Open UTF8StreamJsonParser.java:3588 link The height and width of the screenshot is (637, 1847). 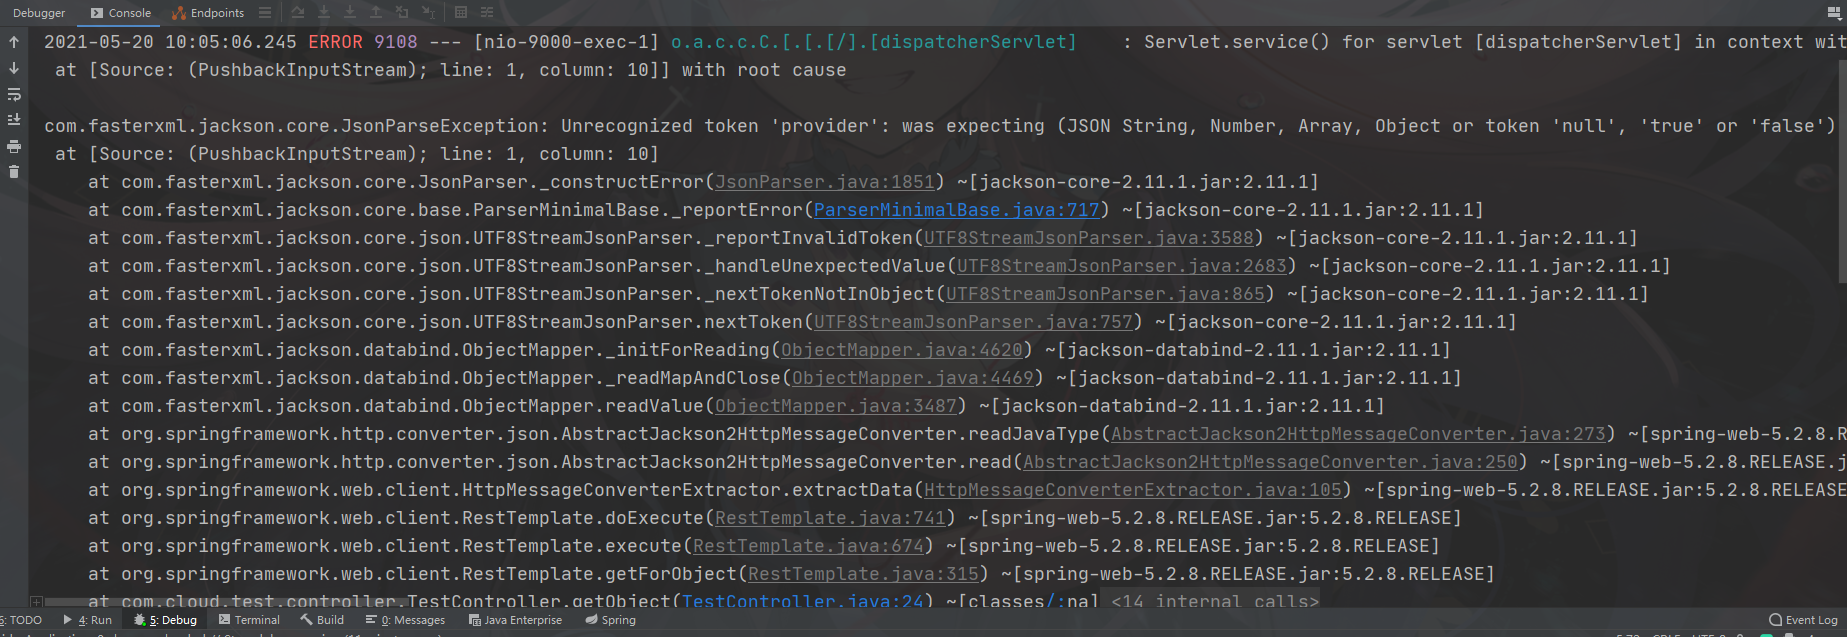tap(1089, 238)
